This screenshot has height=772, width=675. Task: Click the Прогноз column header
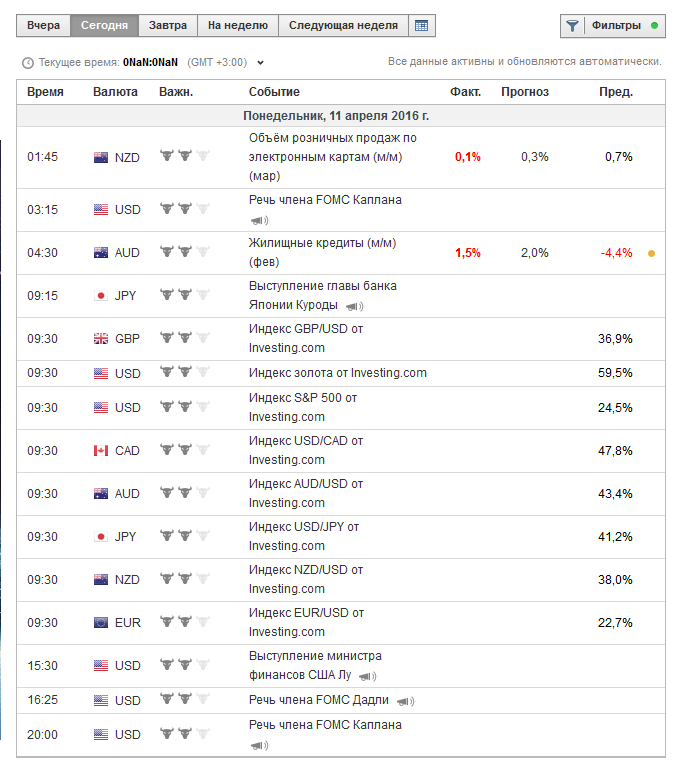click(x=525, y=92)
